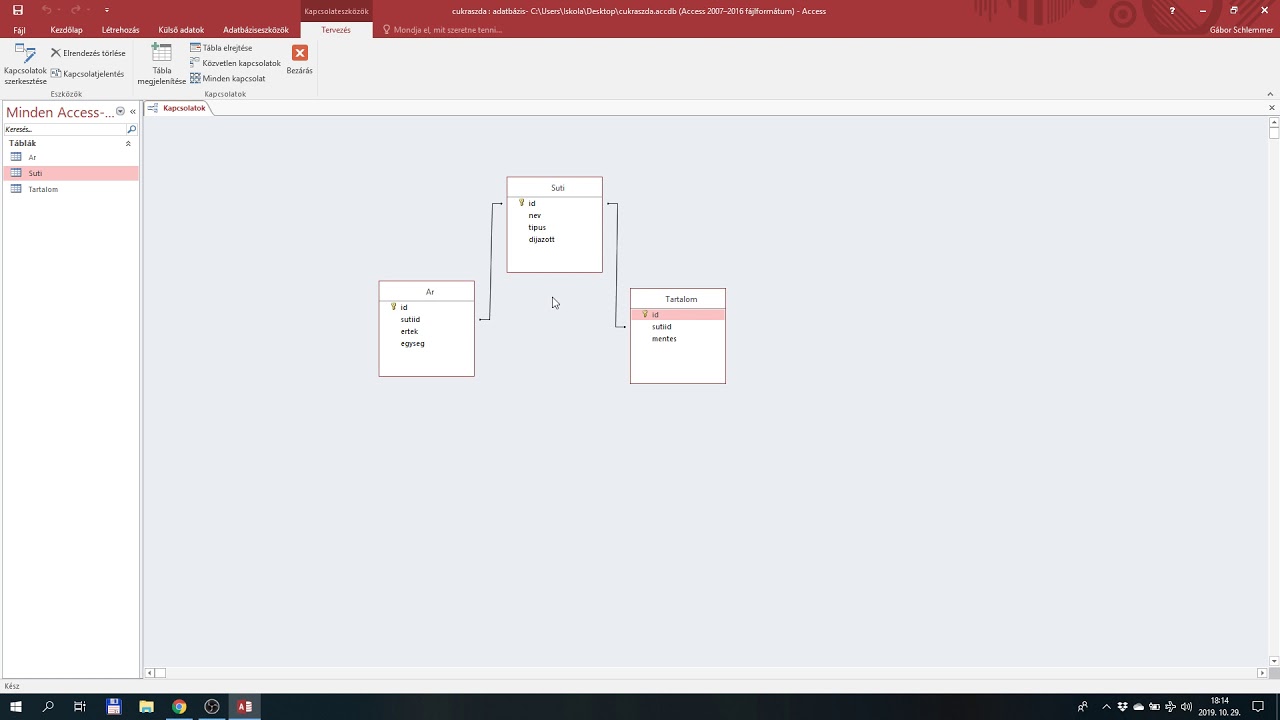Select the highlighted id field in Tartalom

point(678,314)
